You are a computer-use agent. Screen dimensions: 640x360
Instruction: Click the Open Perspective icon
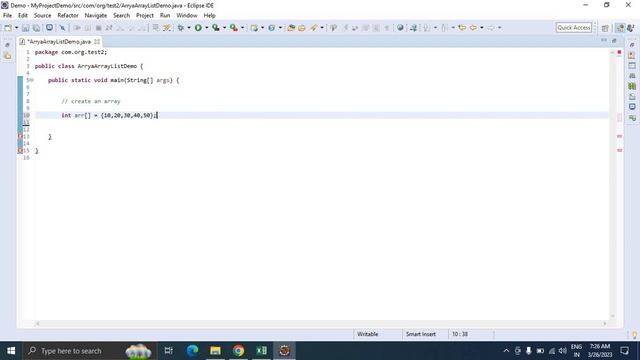coord(605,28)
